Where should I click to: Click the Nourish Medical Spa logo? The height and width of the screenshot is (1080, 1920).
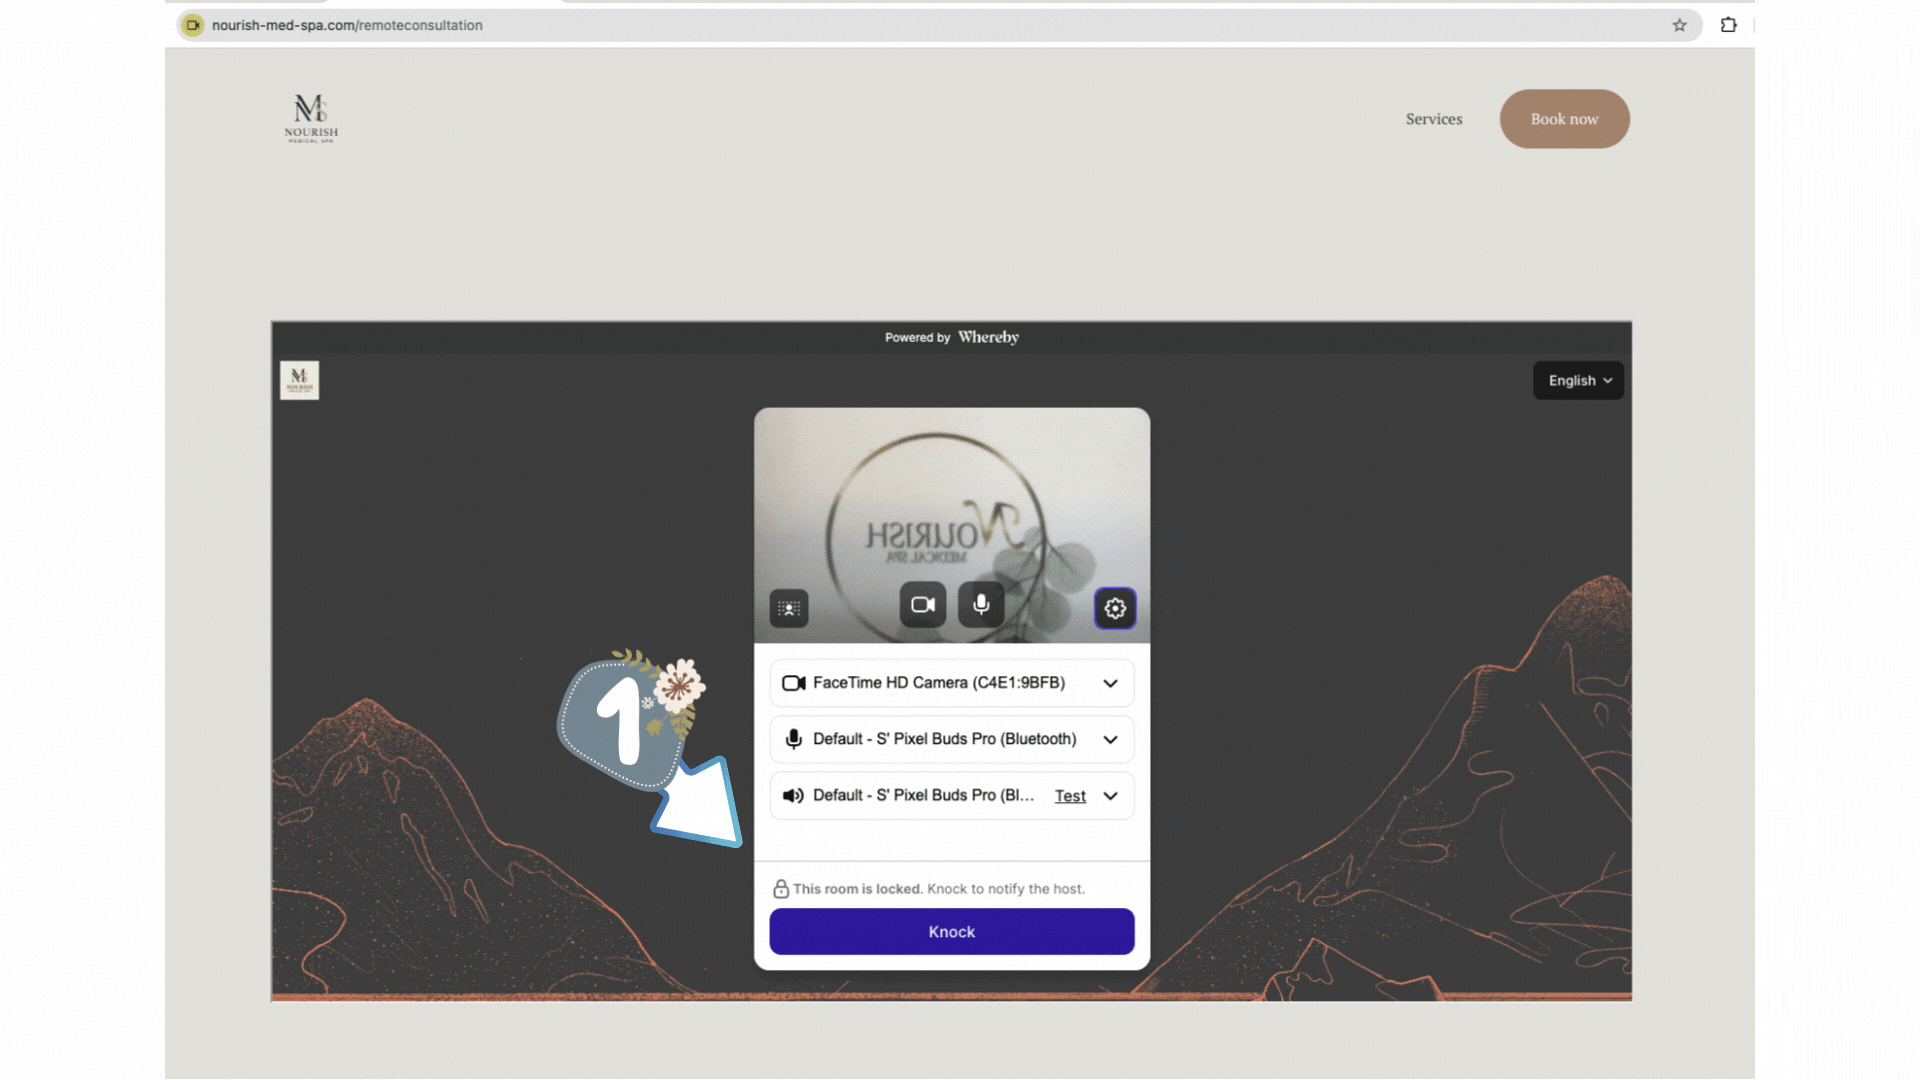(311, 119)
